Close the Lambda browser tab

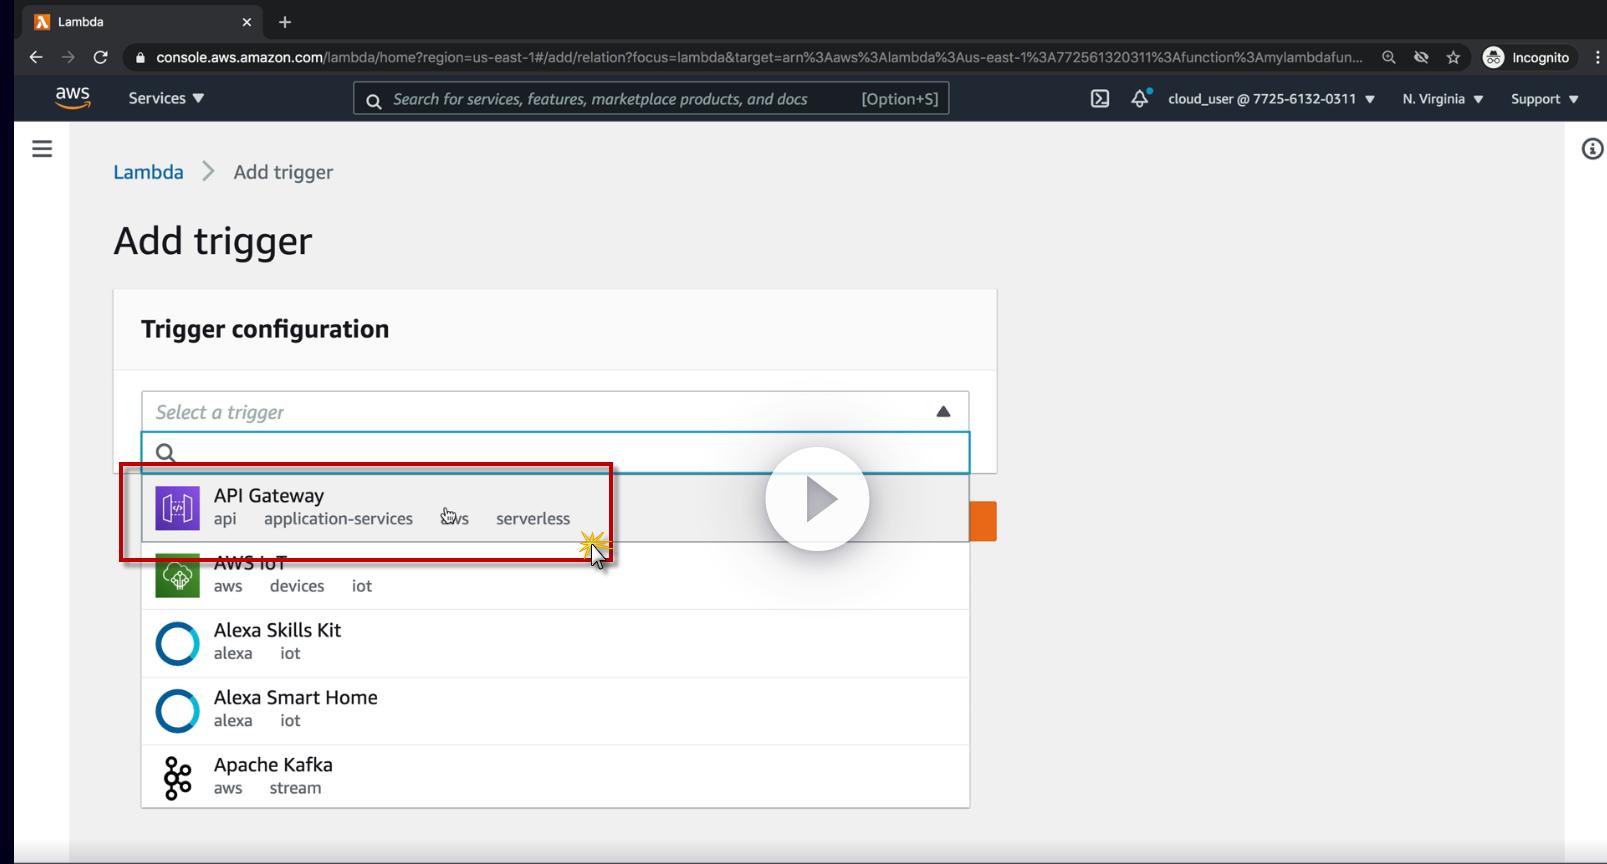247,22
